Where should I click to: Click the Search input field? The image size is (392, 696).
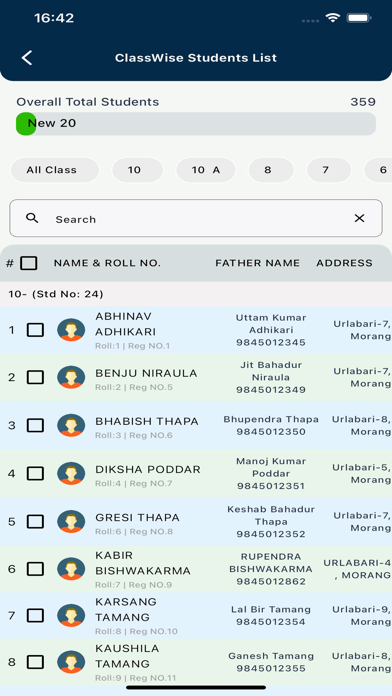coord(196,218)
